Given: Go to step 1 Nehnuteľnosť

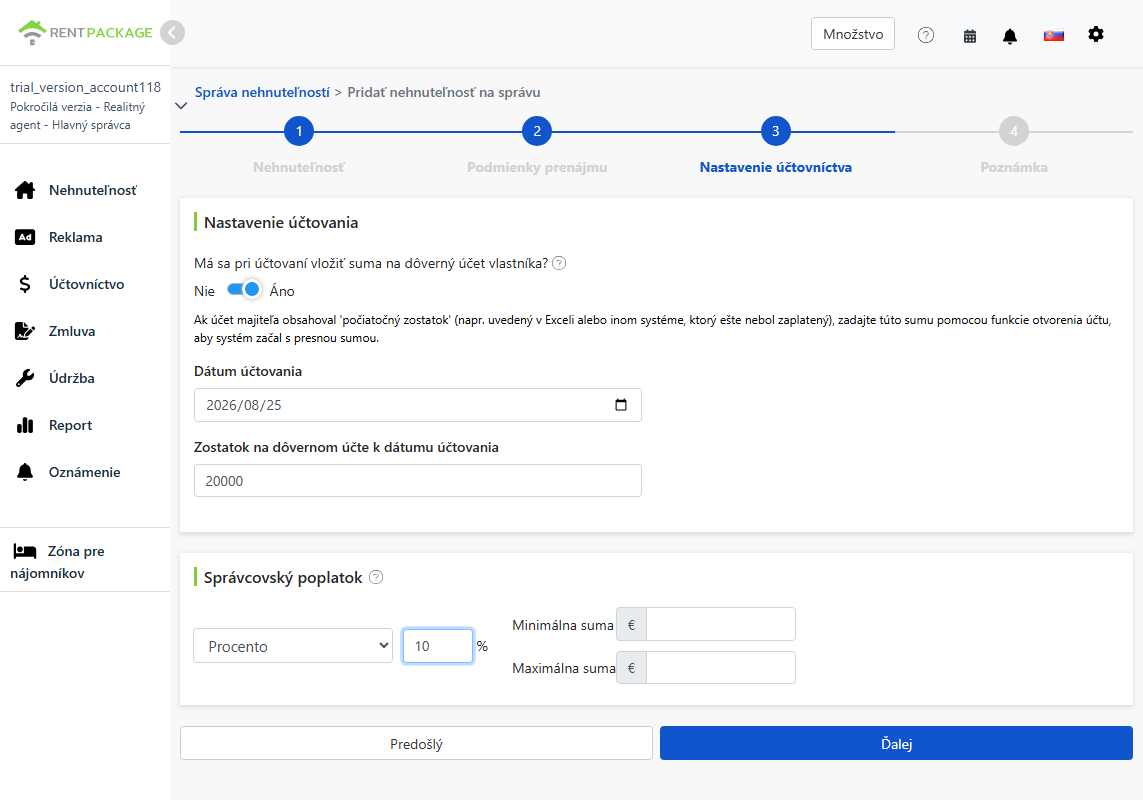Looking at the screenshot, I should click(299, 131).
